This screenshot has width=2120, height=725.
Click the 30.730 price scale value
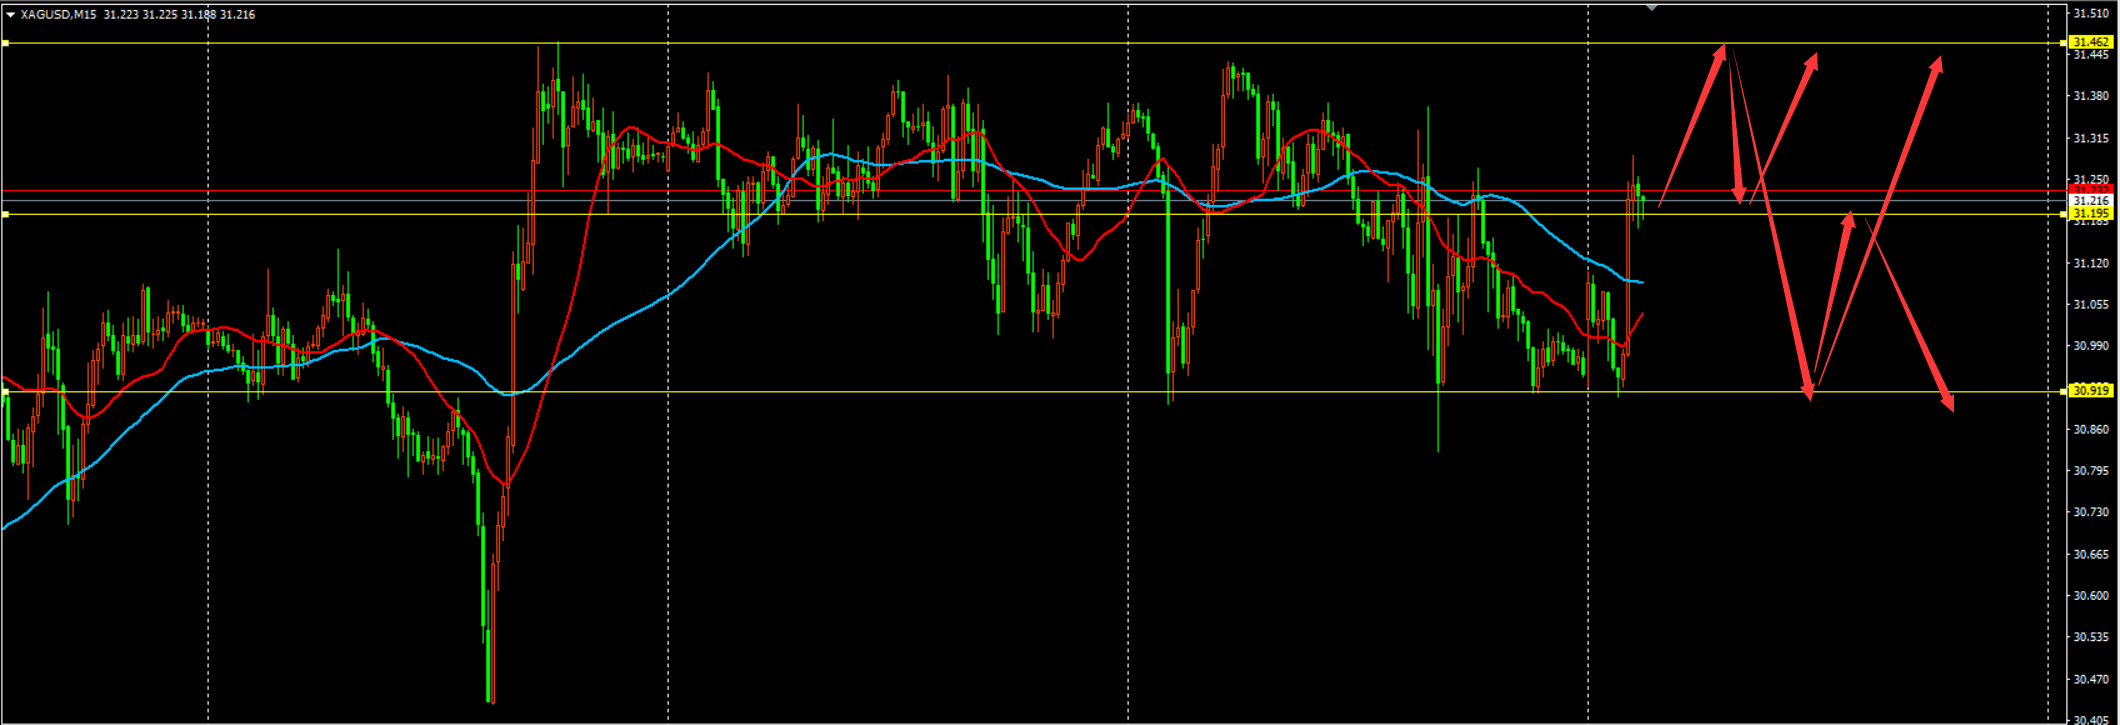point(2091,512)
